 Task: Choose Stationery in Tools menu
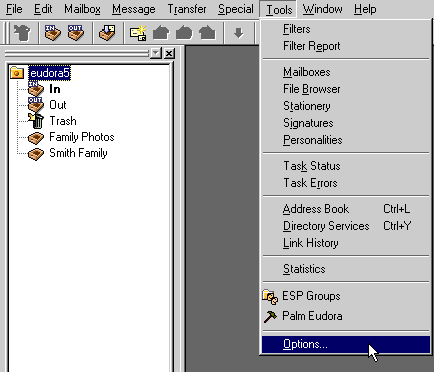click(x=346, y=106)
